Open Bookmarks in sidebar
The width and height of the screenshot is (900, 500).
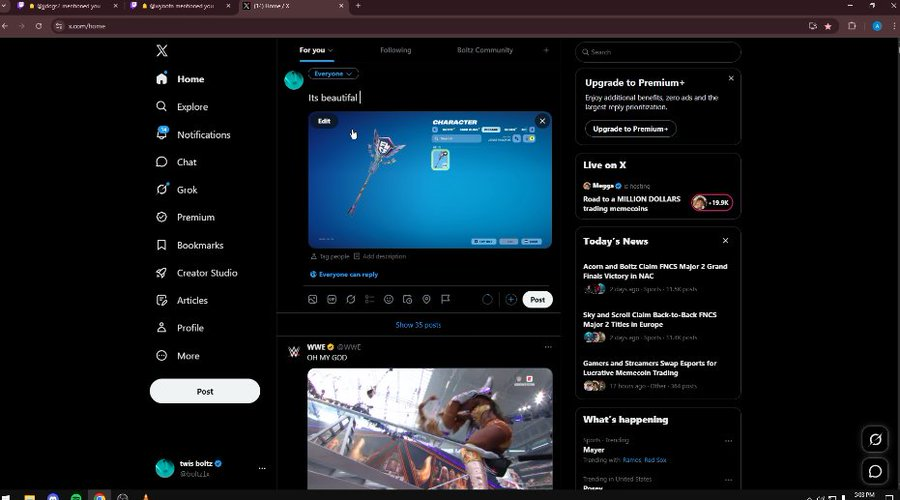pyautogui.click(x=189, y=245)
